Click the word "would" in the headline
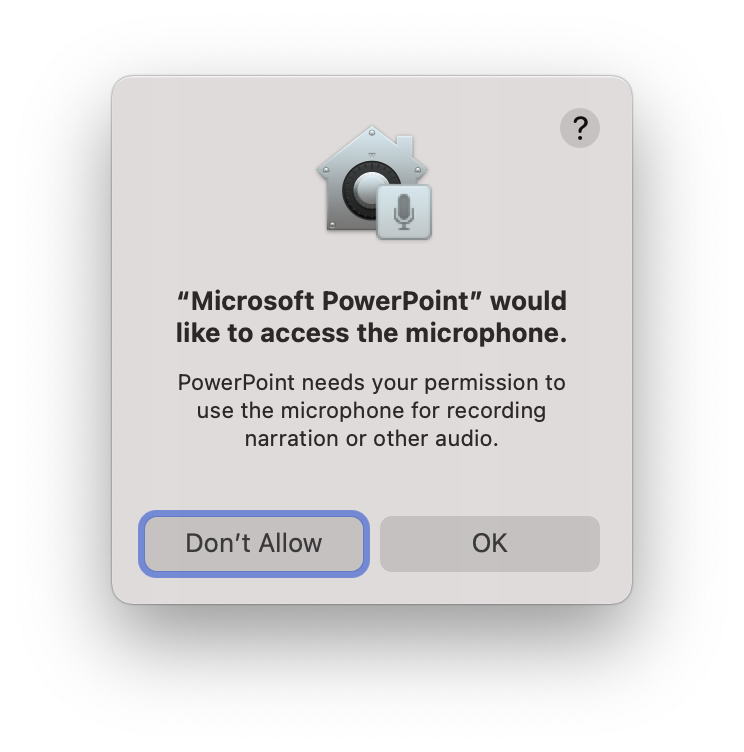The image size is (744, 752). [x=528, y=301]
